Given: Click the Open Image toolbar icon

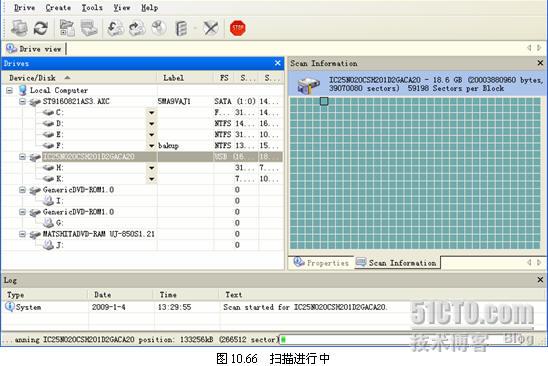Looking at the screenshot, I should click(x=115, y=28).
